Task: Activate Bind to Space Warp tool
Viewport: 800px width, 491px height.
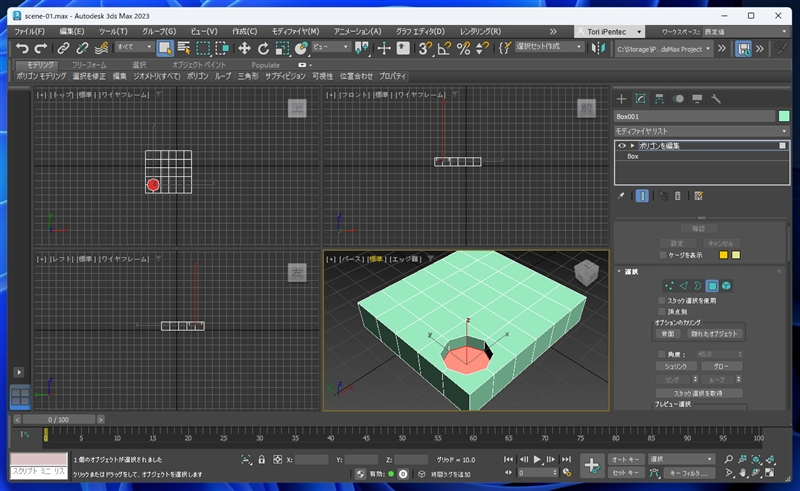Action: 102,48
